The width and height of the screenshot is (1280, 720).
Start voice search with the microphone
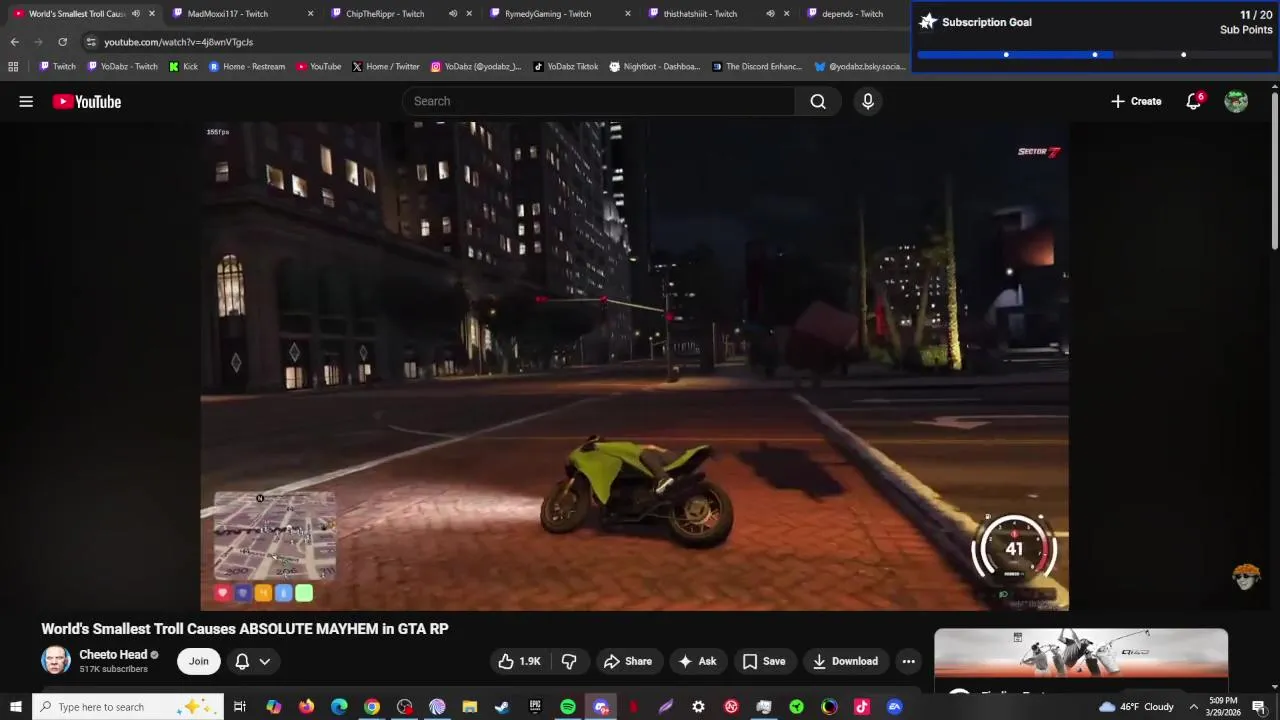[x=868, y=101]
